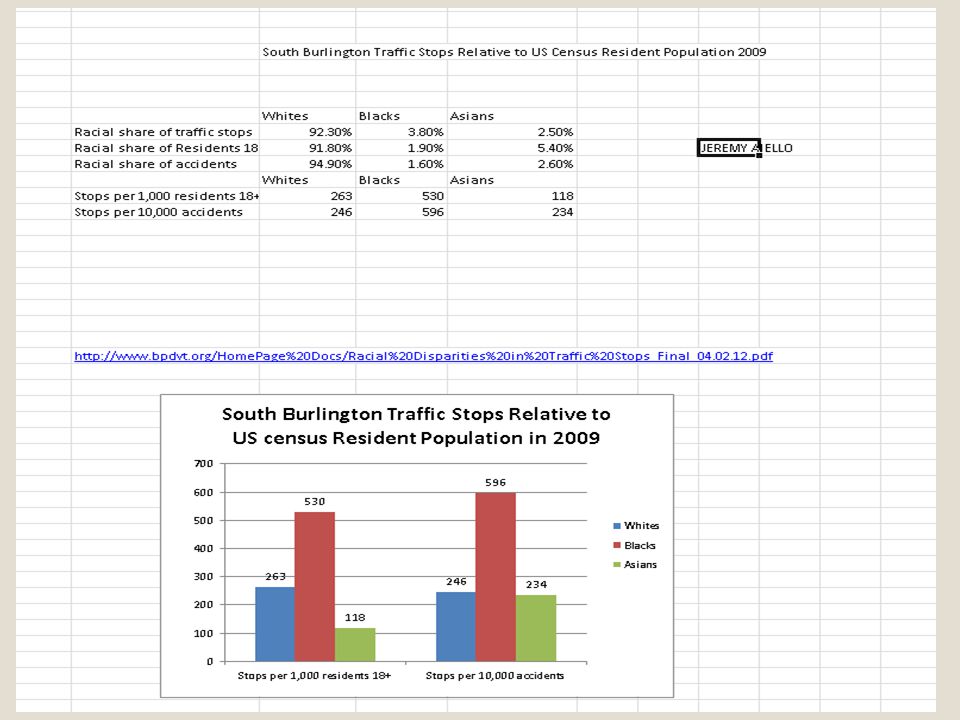Click the red Blacks bar labeled 596
The width and height of the screenshot is (960, 720).
coord(495,577)
